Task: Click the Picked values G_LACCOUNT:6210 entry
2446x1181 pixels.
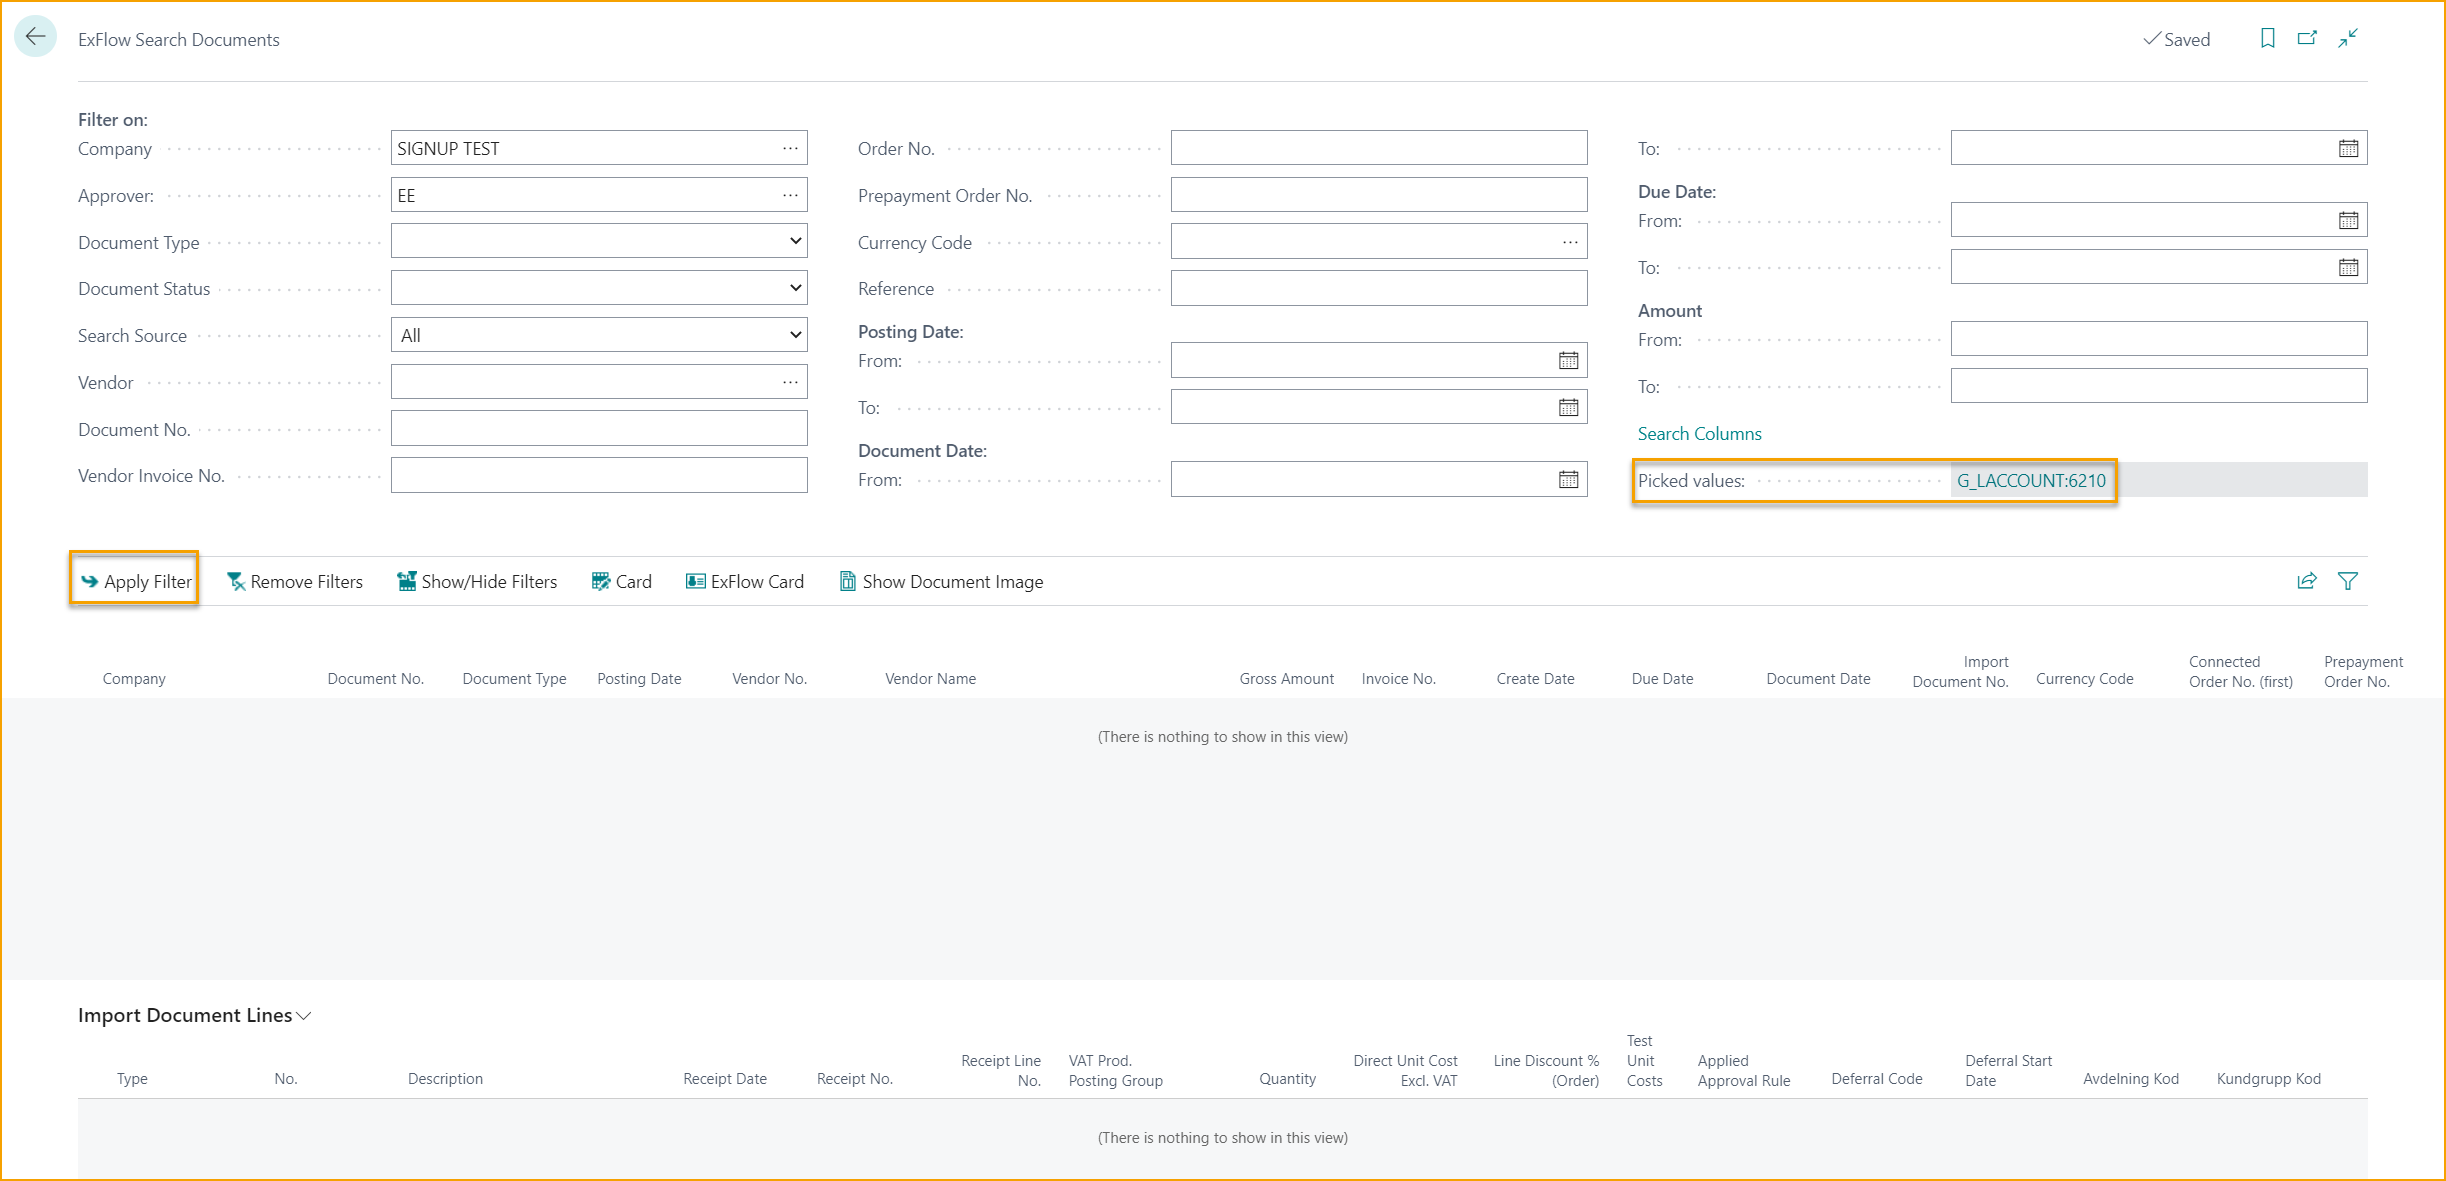Action: click(2032, 480)
